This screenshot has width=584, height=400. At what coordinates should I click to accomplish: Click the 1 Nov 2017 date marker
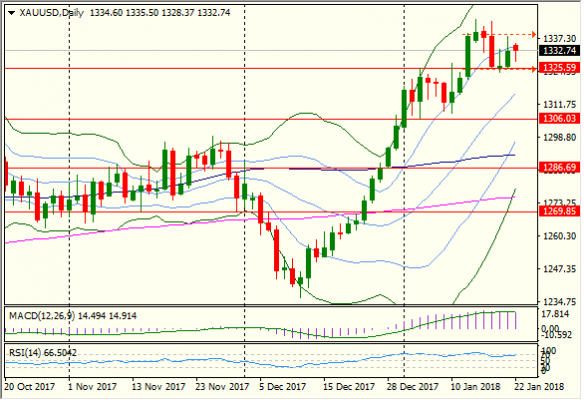click(92, 387)
